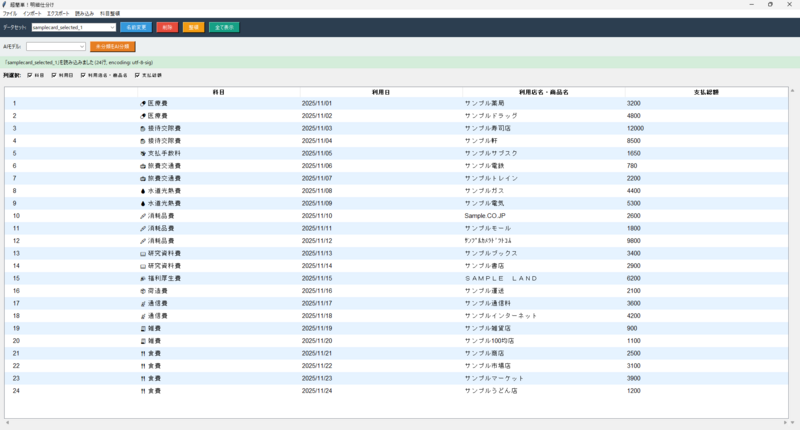800x430 pixels.
Task: Click the 食費 fork icon in row 21
Action: (x=143, y=353)
